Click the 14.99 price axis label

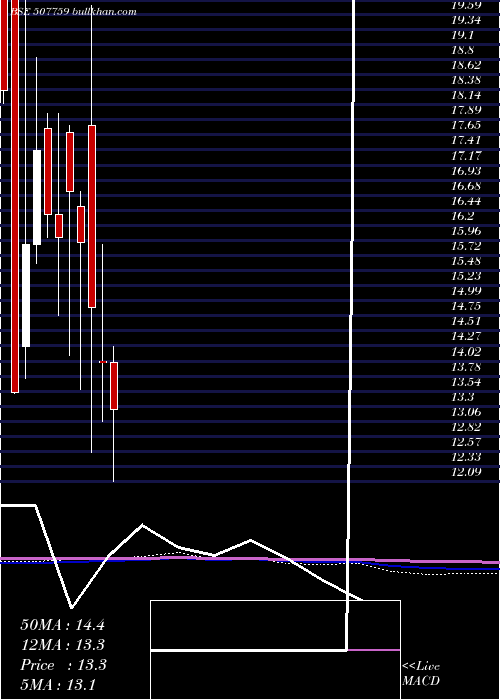tap(466, 292)
